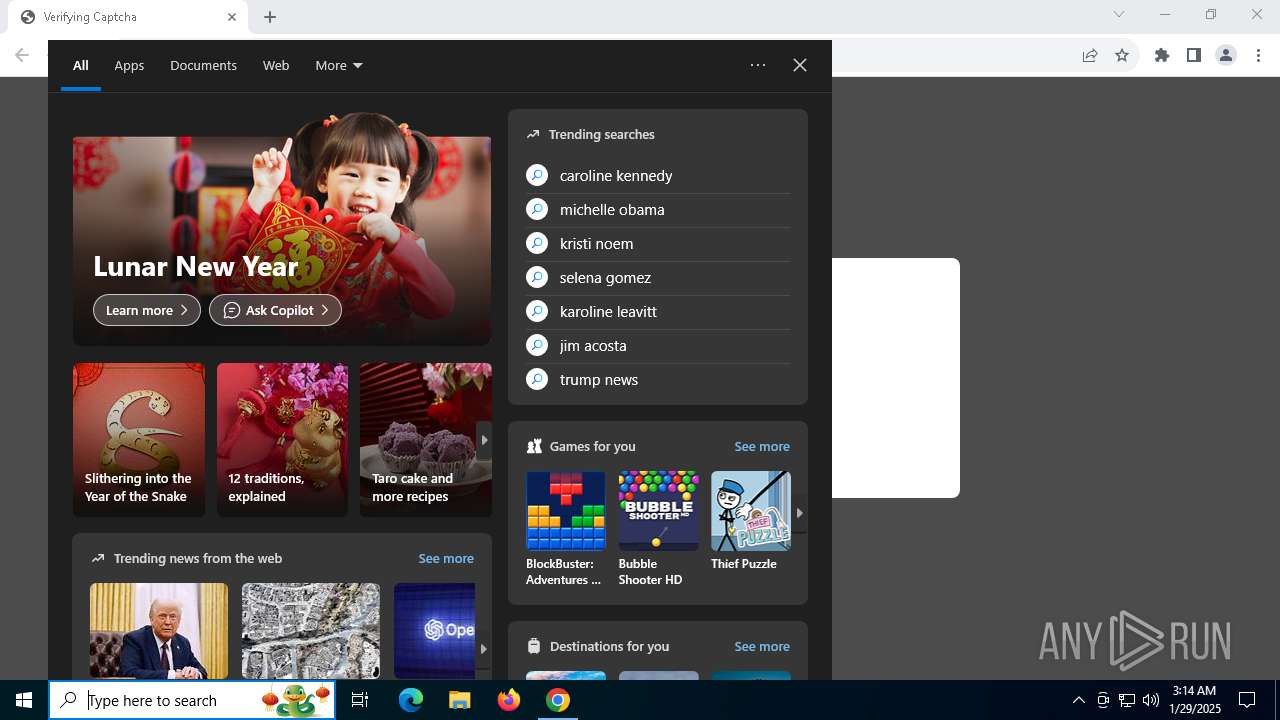Switch to the Documents search tab
Image resolution: width=1280 pixels, height=720 pixels.
coord(203,65)
